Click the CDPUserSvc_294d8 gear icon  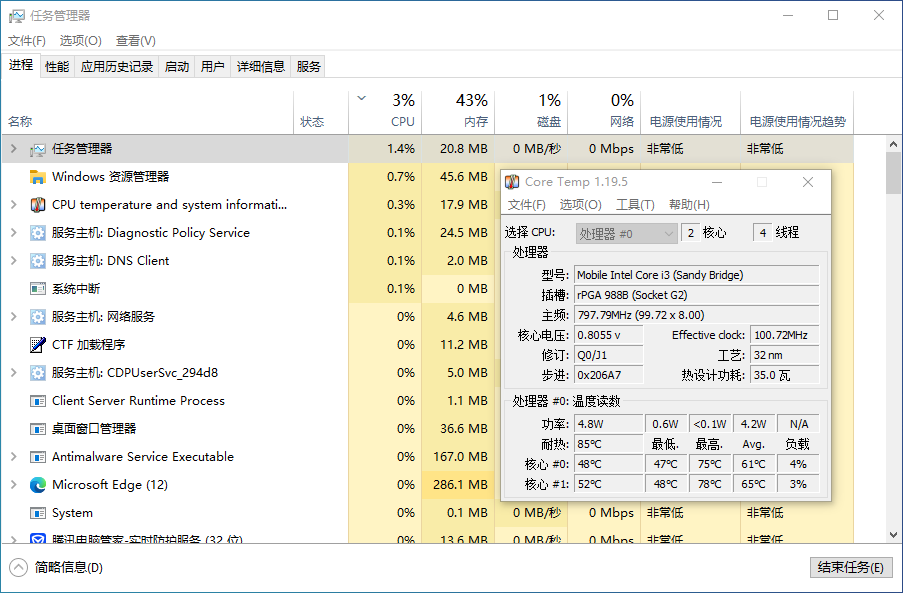click(38, 372)
